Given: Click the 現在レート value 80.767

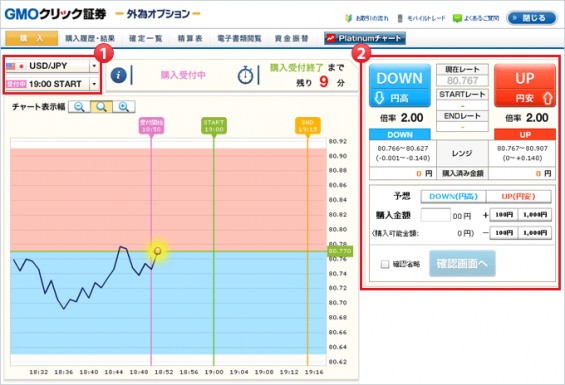Looking at the screenshot, I should [462, 80].
